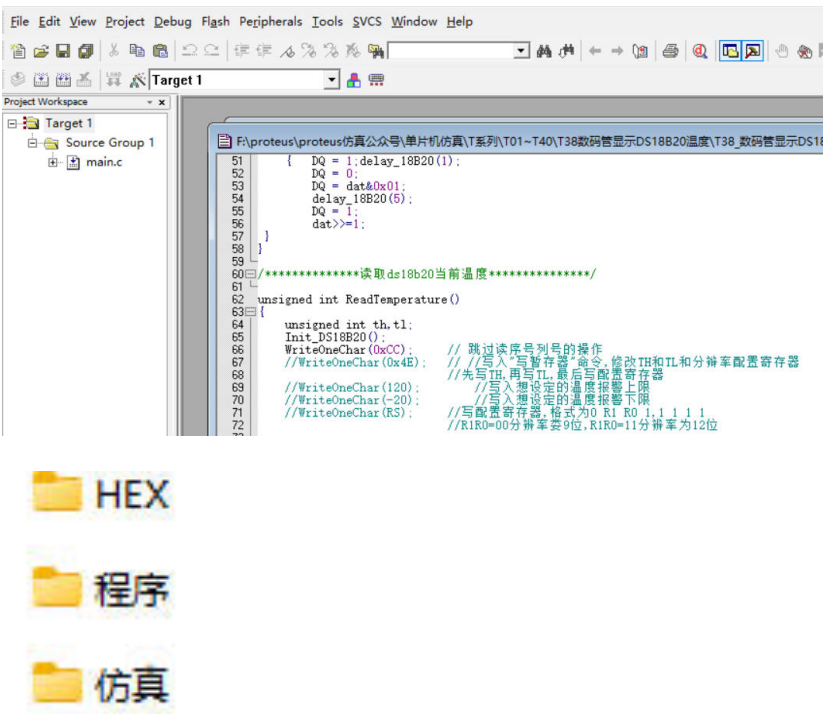
Task: Navigate backward with the left arrow icon
Action: (x=595, y=51)
